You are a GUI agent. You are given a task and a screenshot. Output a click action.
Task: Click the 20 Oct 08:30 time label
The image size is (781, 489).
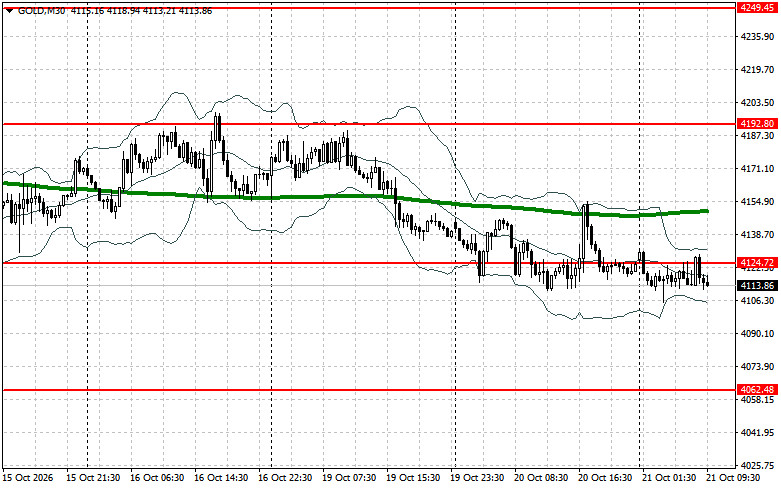click(x=541, y=478)
